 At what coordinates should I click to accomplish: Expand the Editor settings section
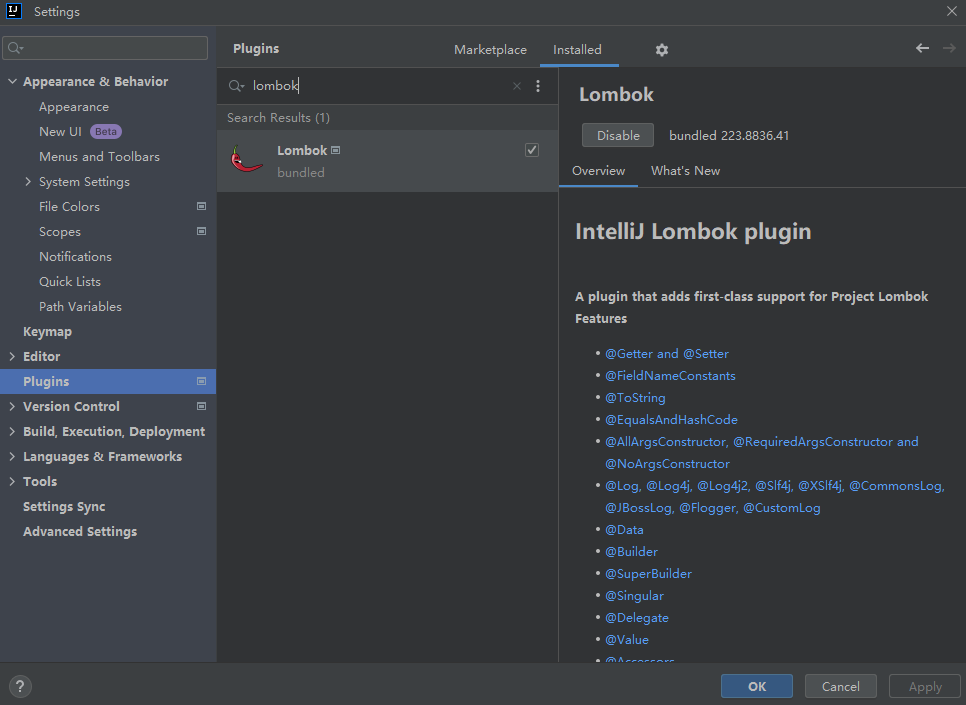pos(12,357)
